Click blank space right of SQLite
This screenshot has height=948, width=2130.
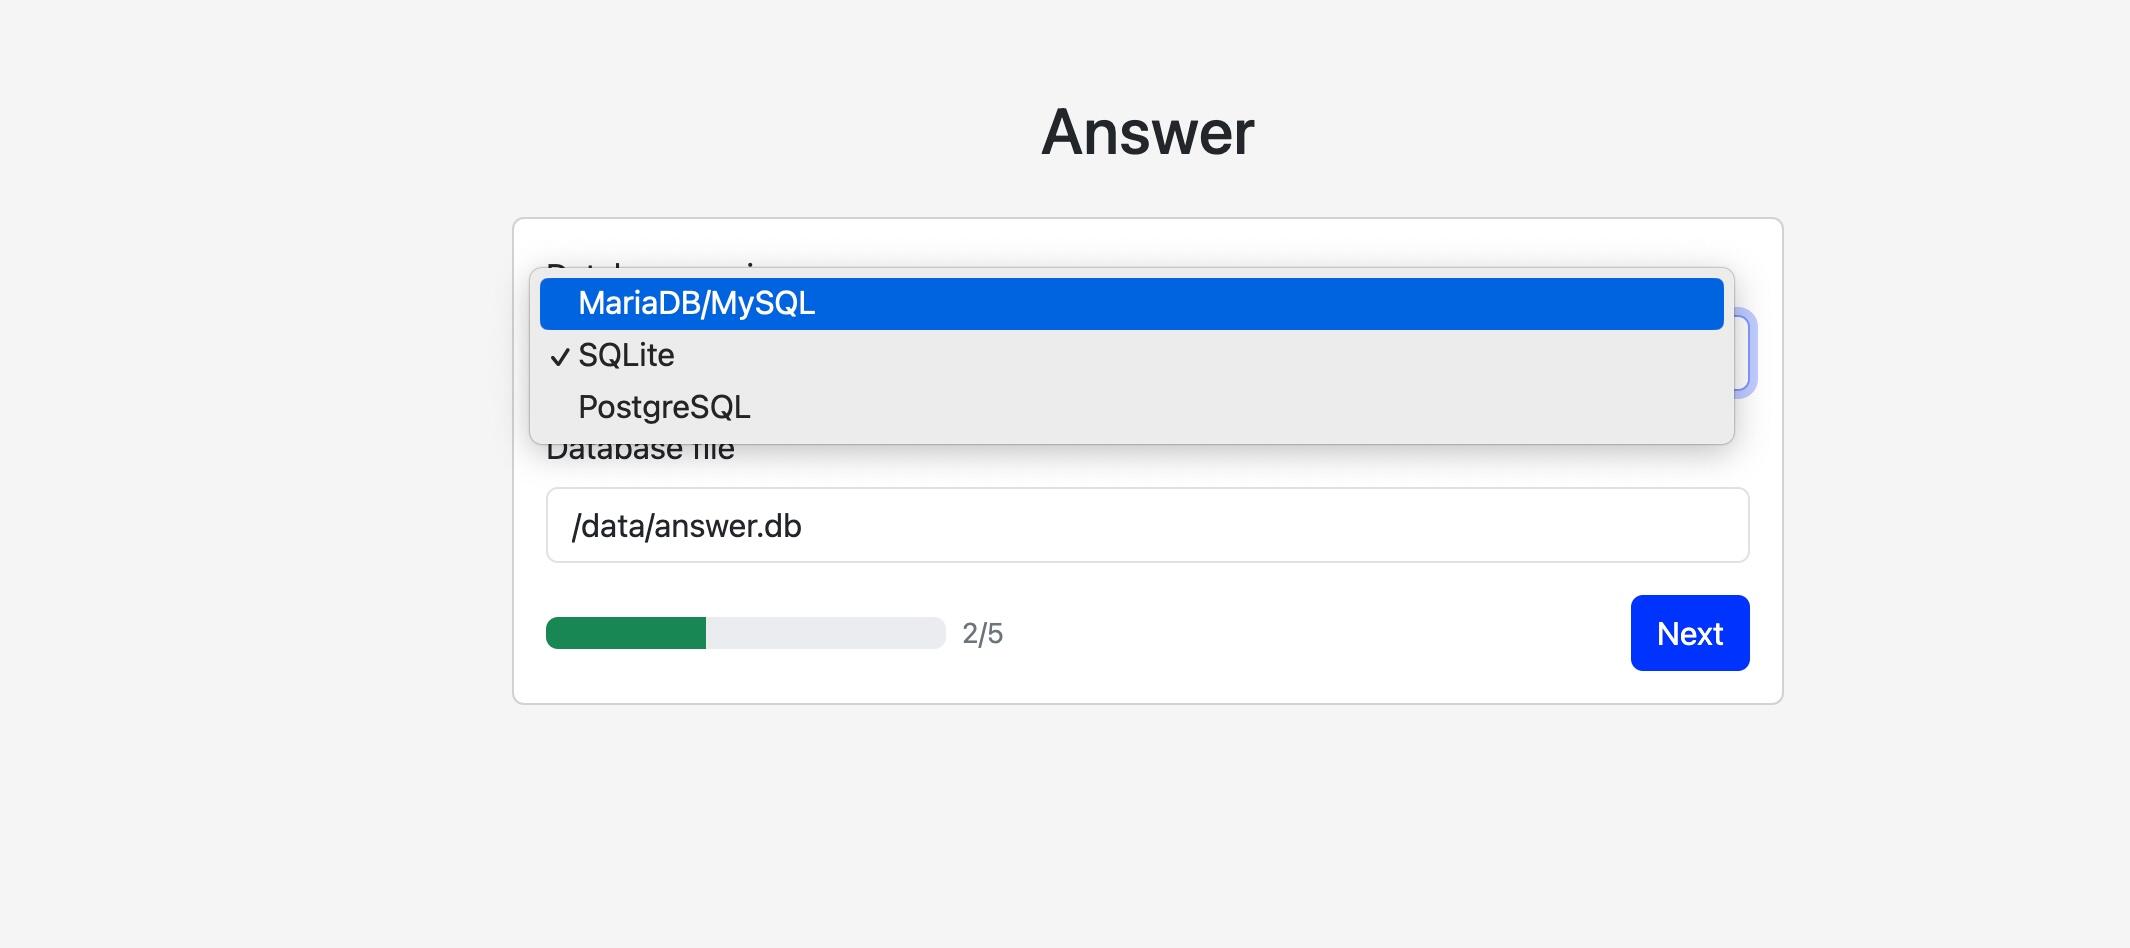pos(1200,356)
